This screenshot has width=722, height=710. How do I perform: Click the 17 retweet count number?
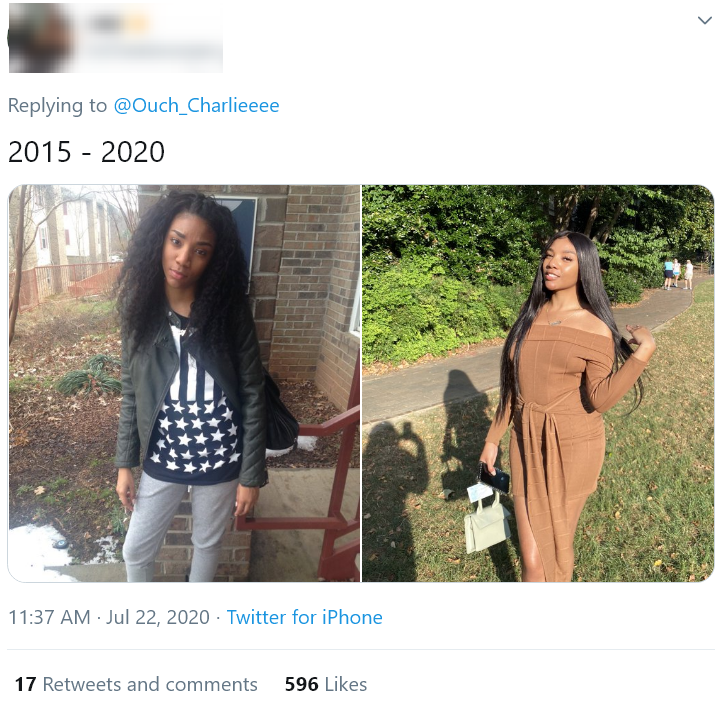[25, 684]
